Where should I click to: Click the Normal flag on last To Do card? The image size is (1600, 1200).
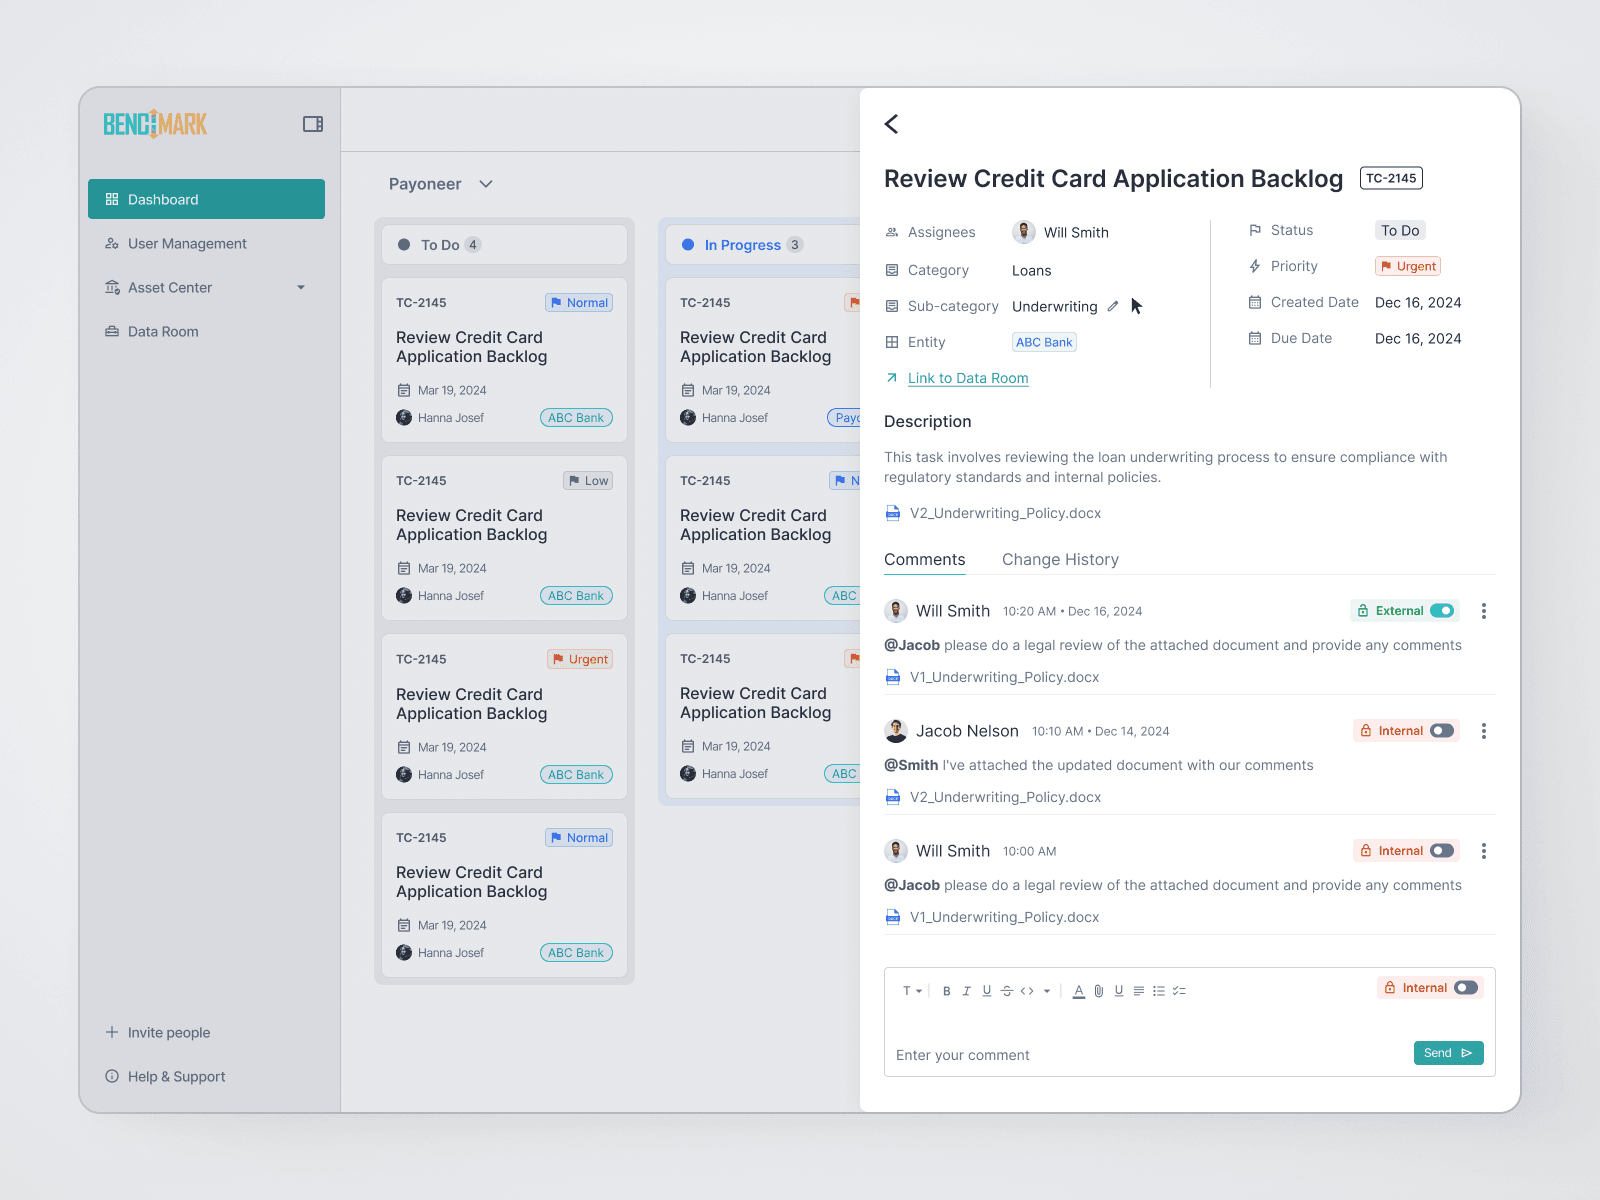[579, 838]
